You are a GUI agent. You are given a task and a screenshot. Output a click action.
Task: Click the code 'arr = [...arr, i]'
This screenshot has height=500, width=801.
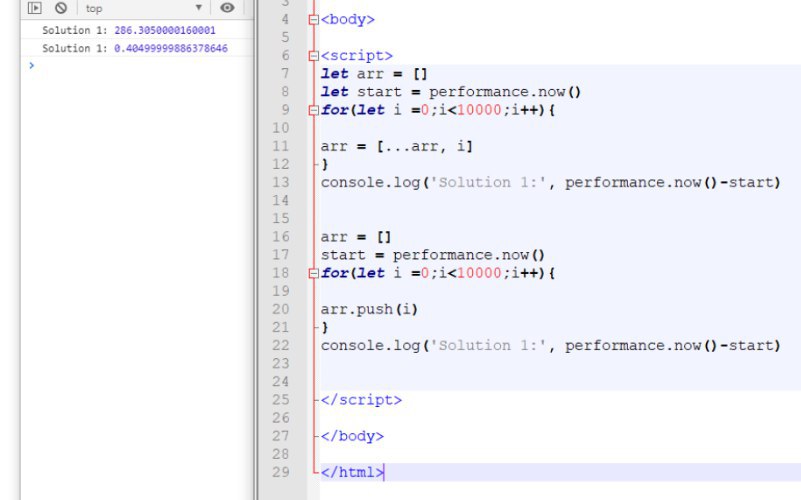[397, 147]
